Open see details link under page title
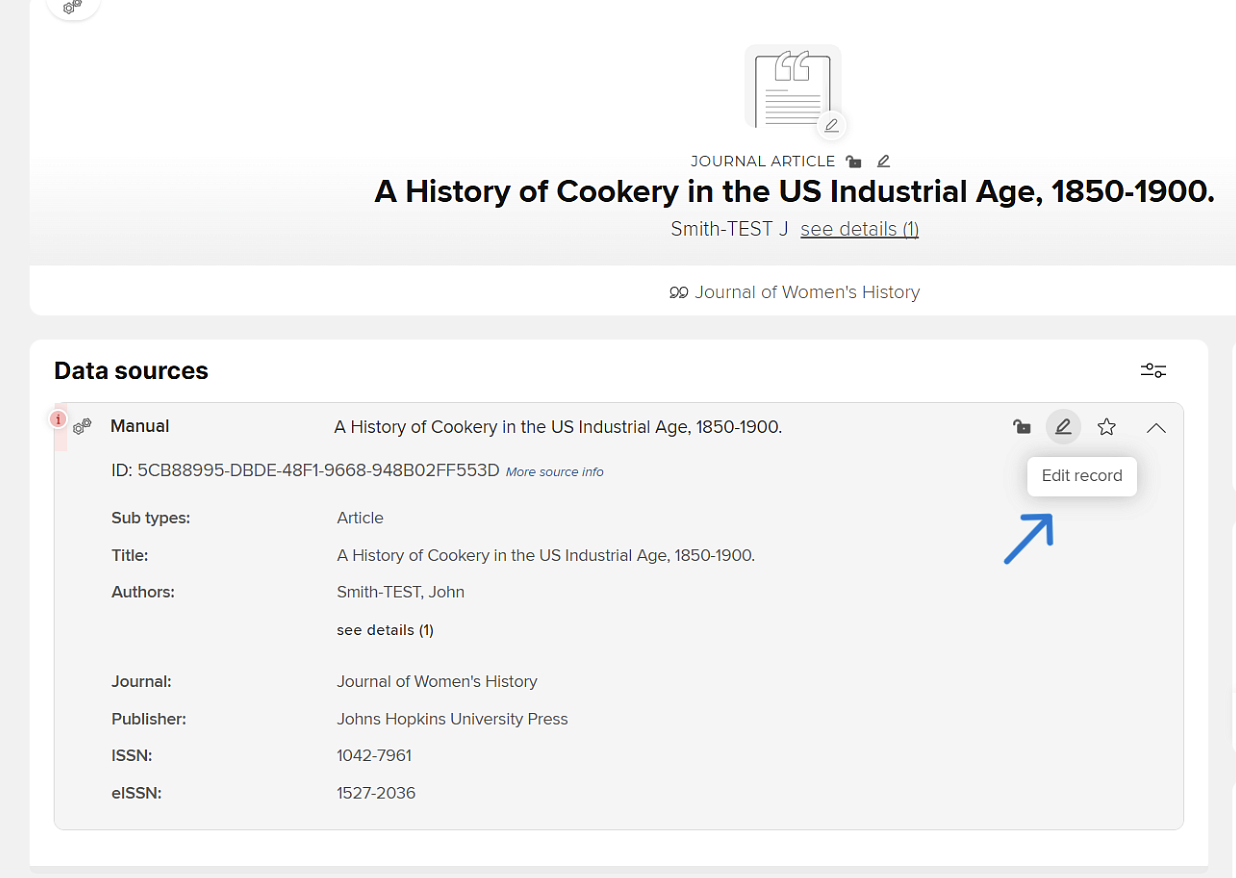 click(859, 229)
